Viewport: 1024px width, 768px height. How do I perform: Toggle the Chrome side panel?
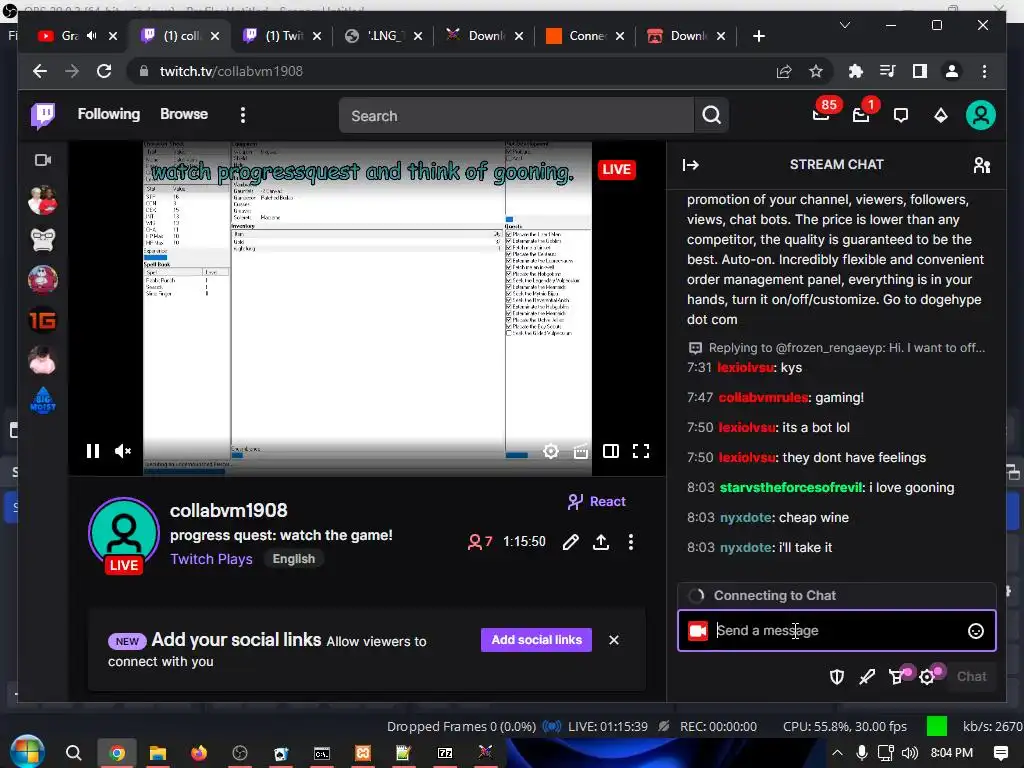[920, 71]
